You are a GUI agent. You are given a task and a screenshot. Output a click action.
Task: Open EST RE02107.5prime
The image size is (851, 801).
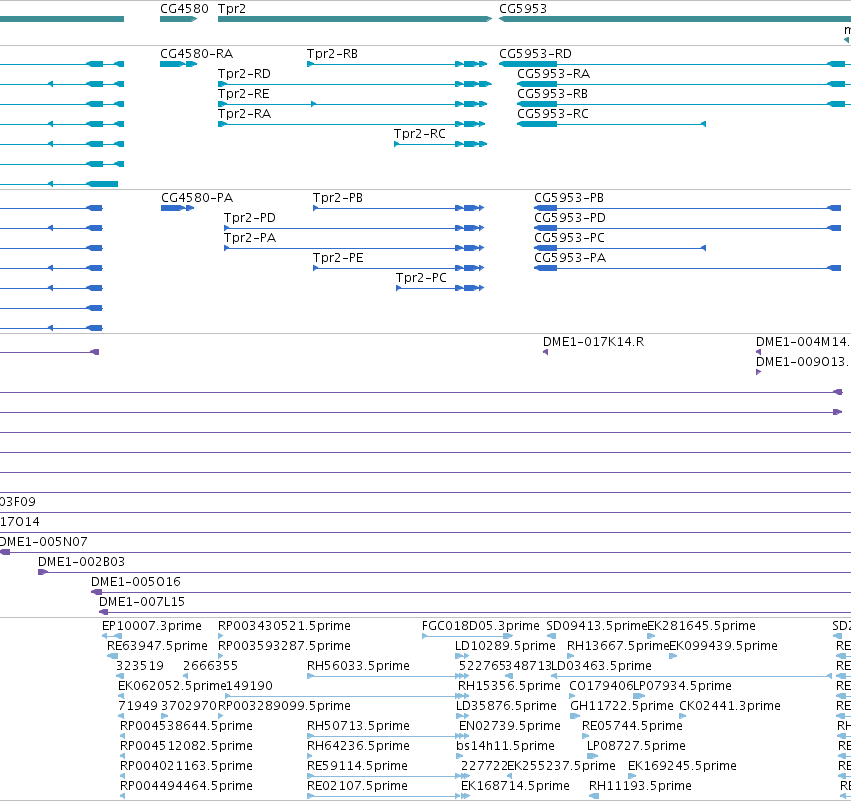tap(357, 787)
